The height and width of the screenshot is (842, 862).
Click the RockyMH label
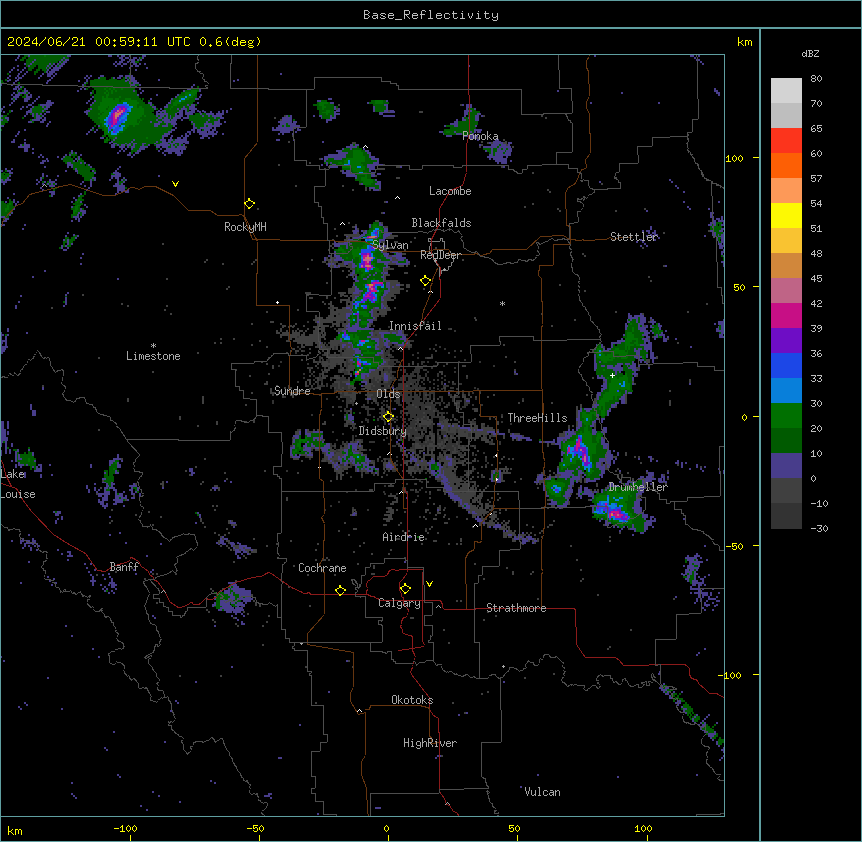245,227
